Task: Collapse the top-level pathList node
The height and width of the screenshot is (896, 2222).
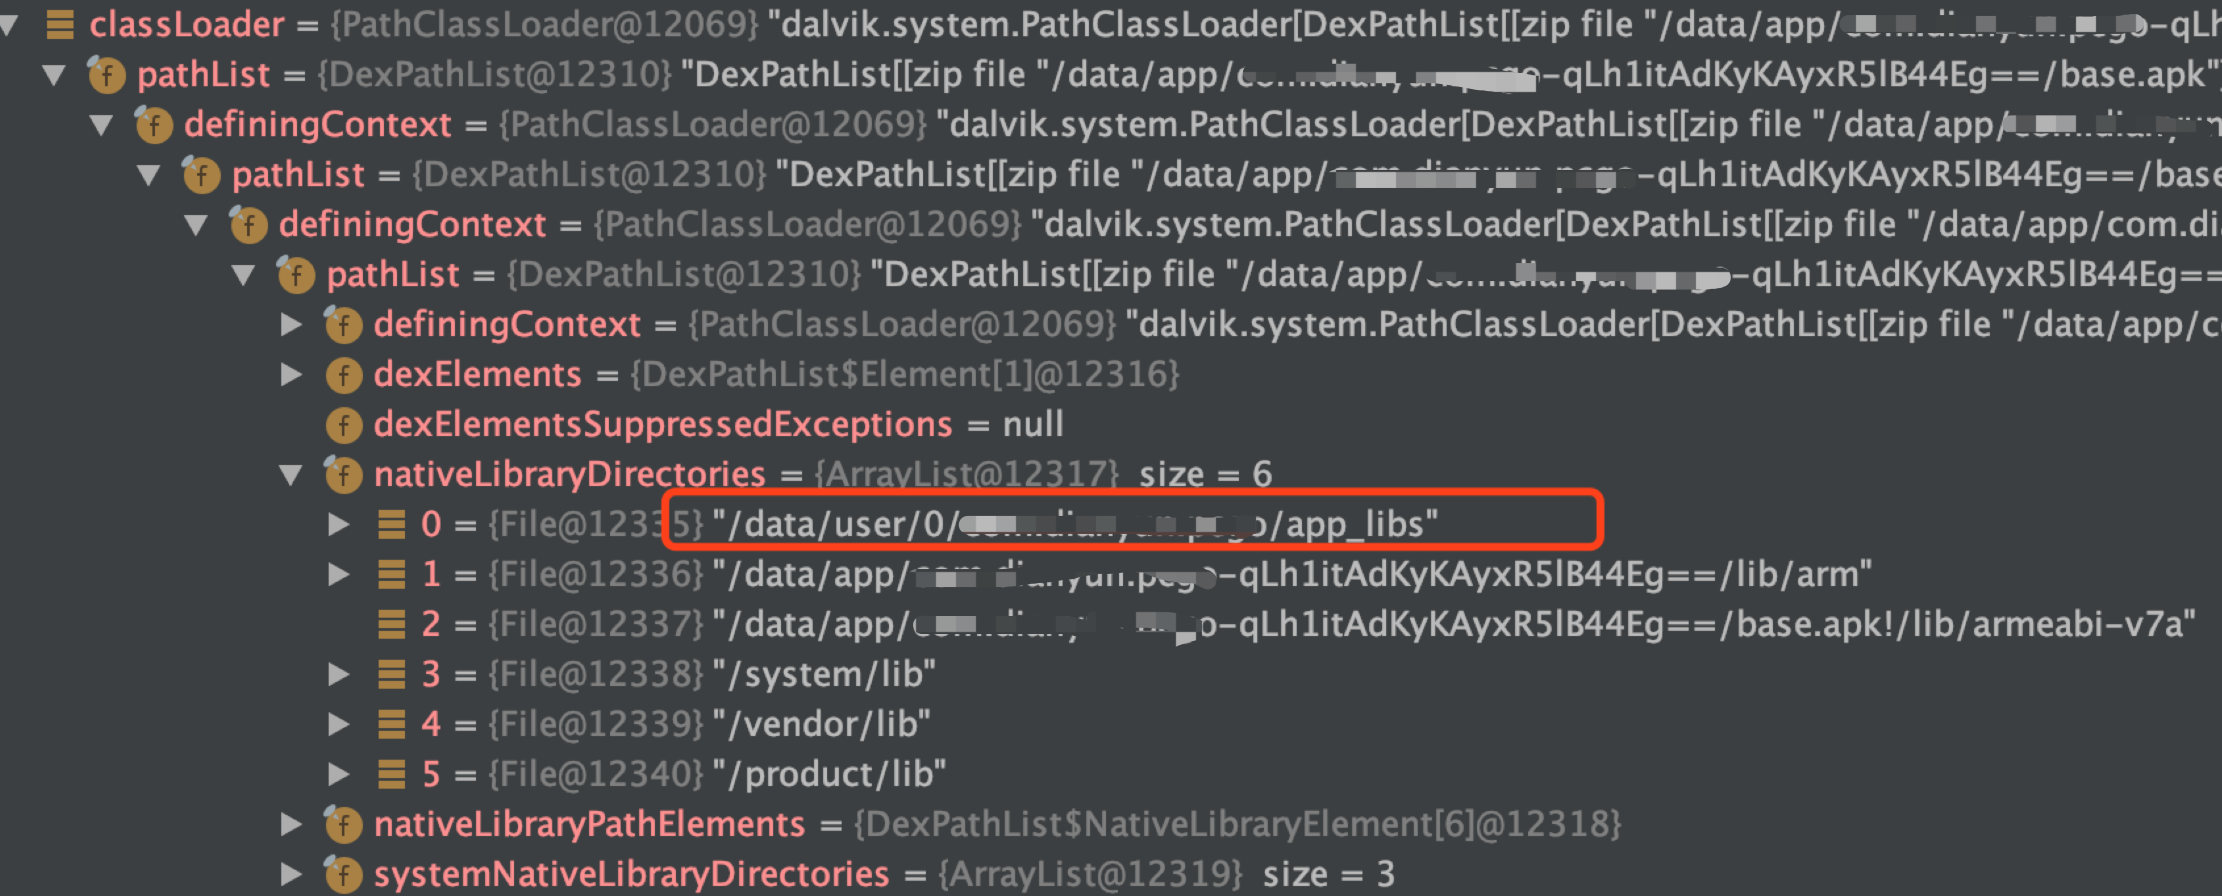Action: (54, 75)
